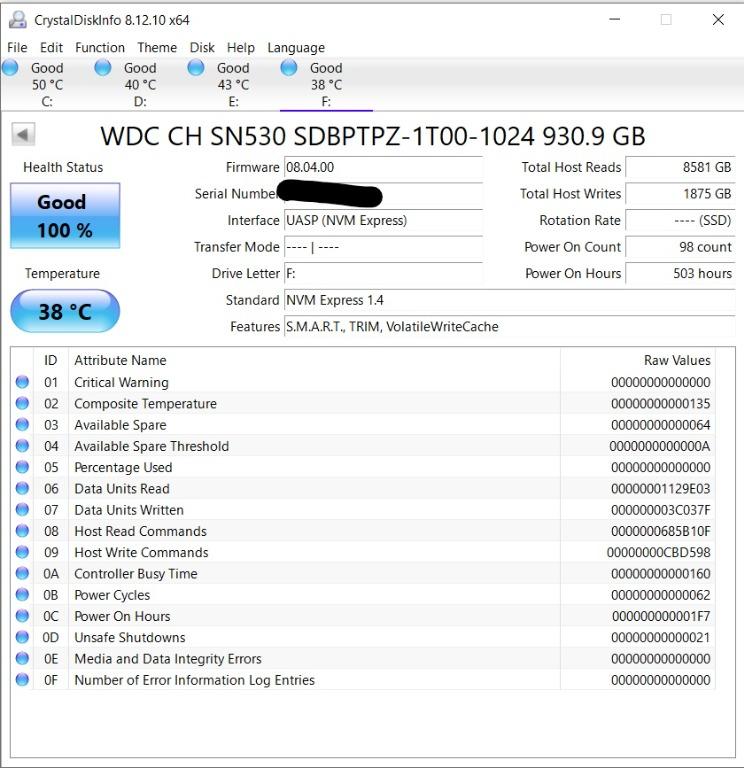Click status orb of Available Spare row
Screen dimensions: 744x768
click(22, 424)
